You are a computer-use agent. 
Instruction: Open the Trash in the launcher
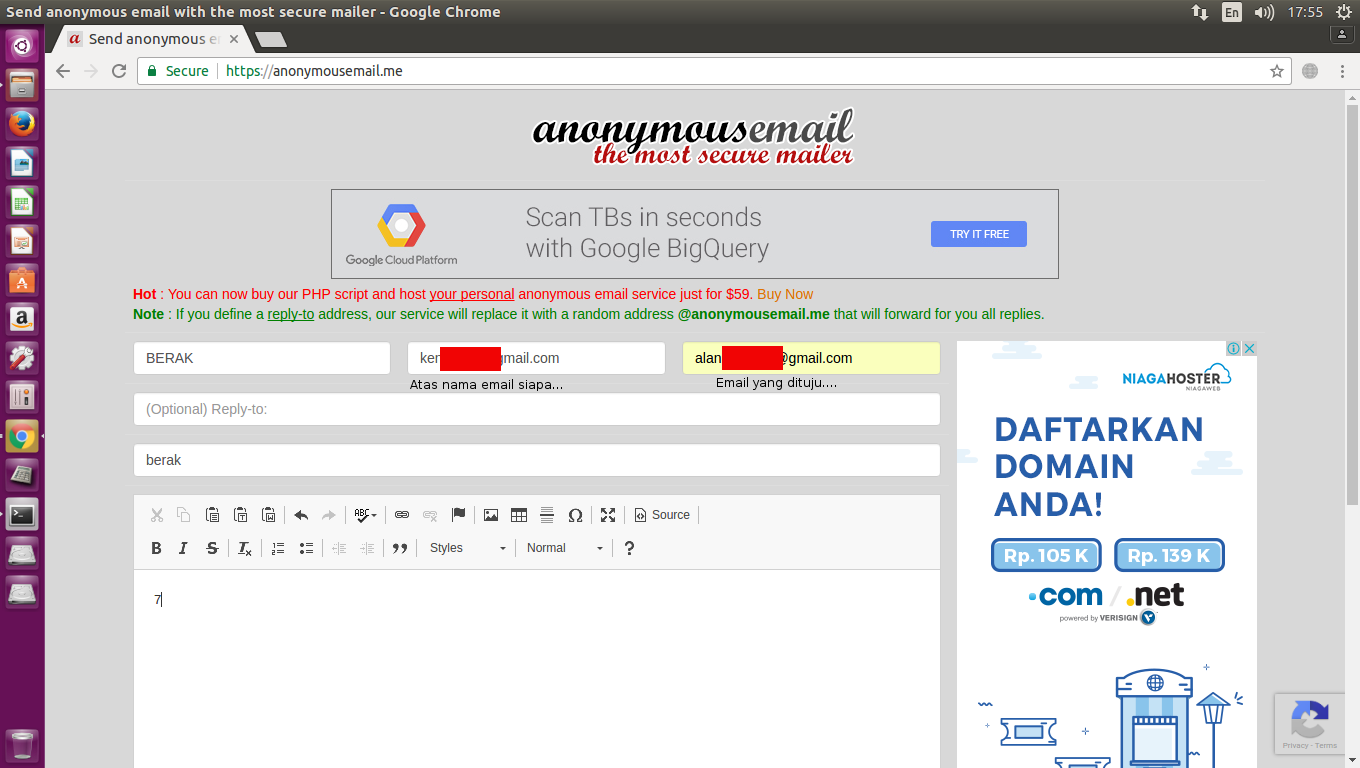tap(22, 746)
